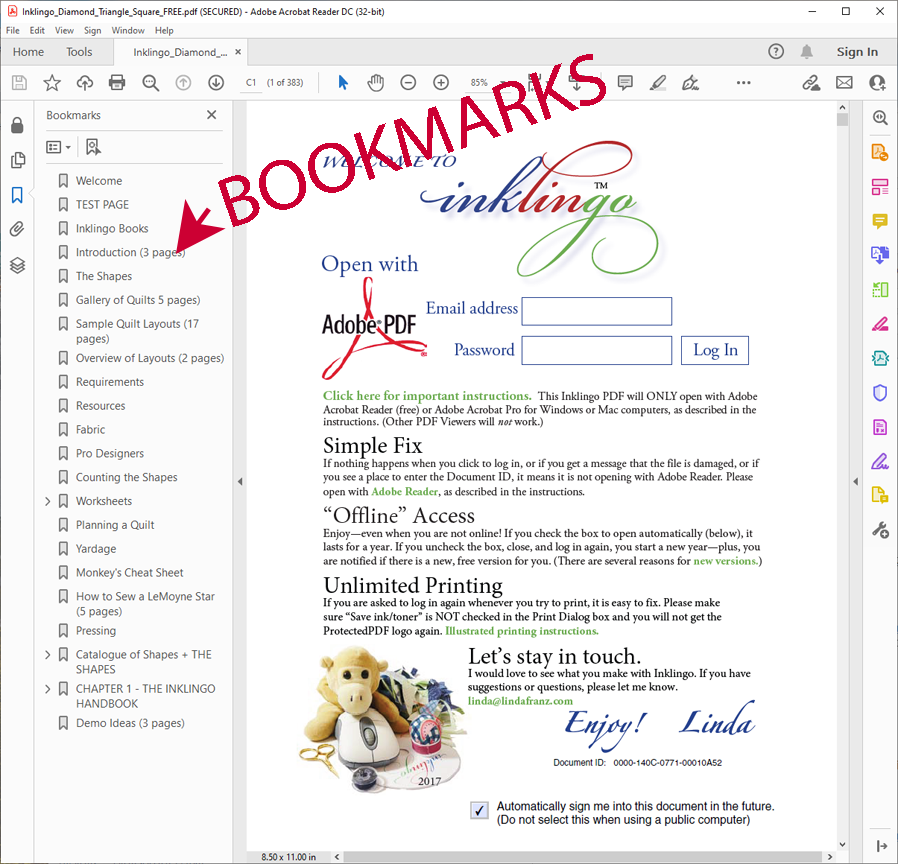898x864 pixels.
Task: Switch to the Home tab
Action: [28, 52]
